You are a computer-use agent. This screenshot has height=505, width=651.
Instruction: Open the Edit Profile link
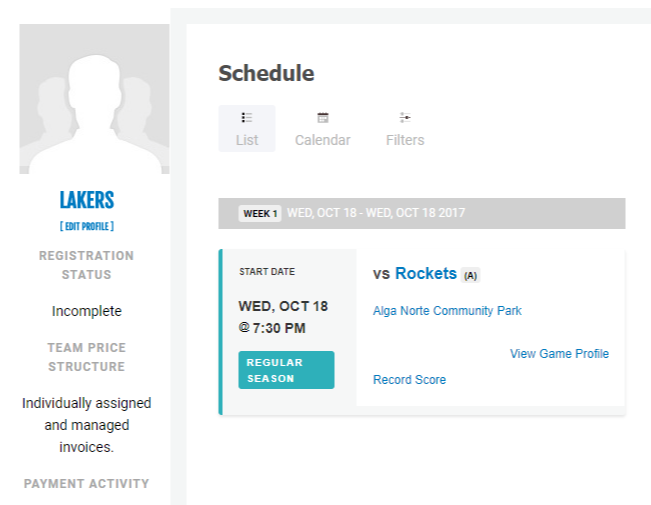[x=87, y=226]
